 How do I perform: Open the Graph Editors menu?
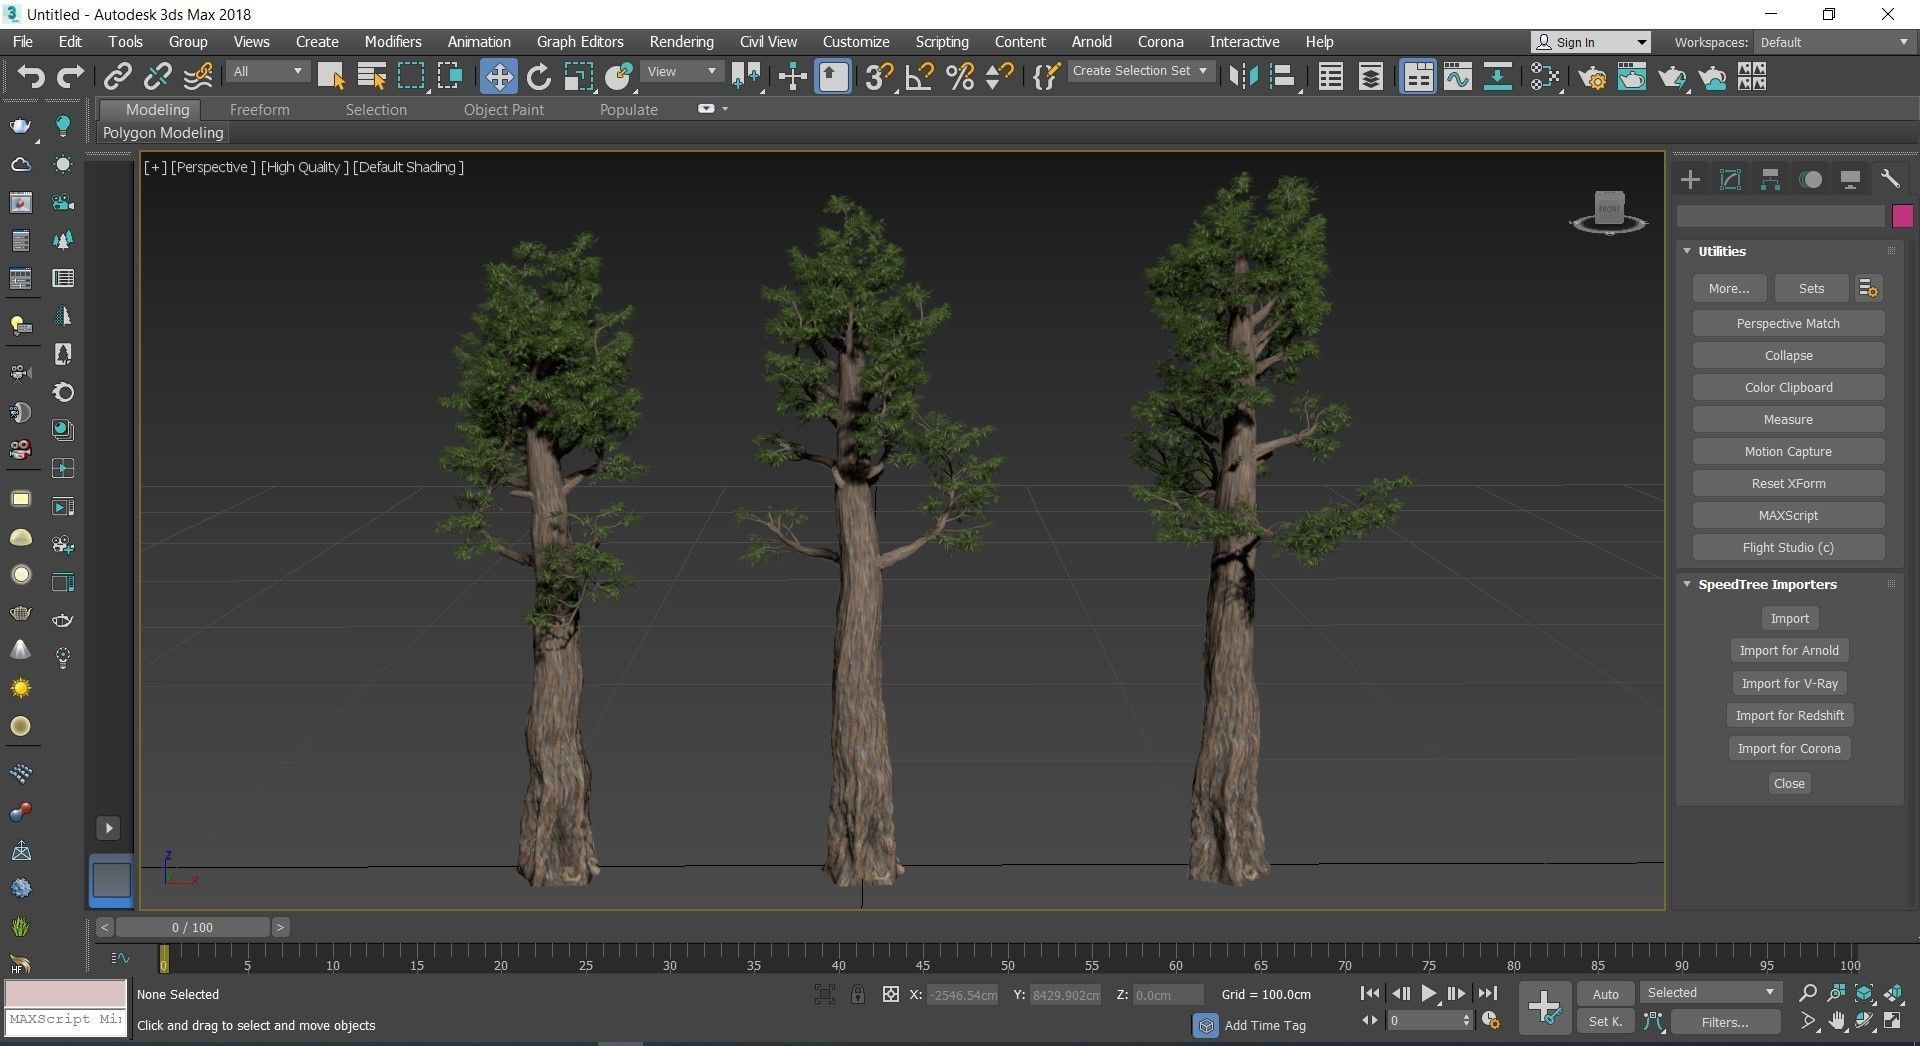tap(580, 42)
